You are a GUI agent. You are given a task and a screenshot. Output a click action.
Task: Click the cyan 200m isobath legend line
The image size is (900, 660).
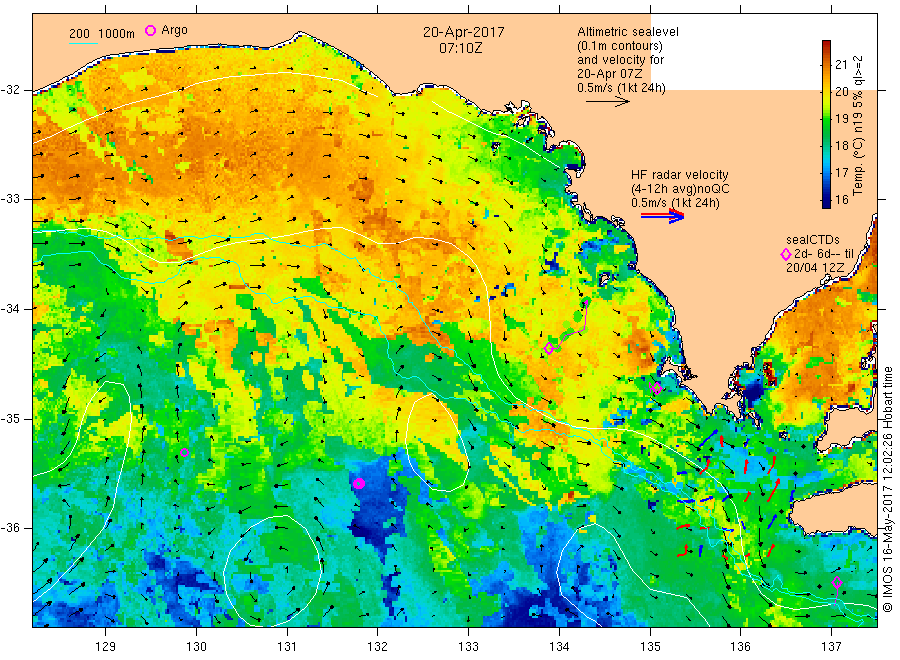click(83, 43)
